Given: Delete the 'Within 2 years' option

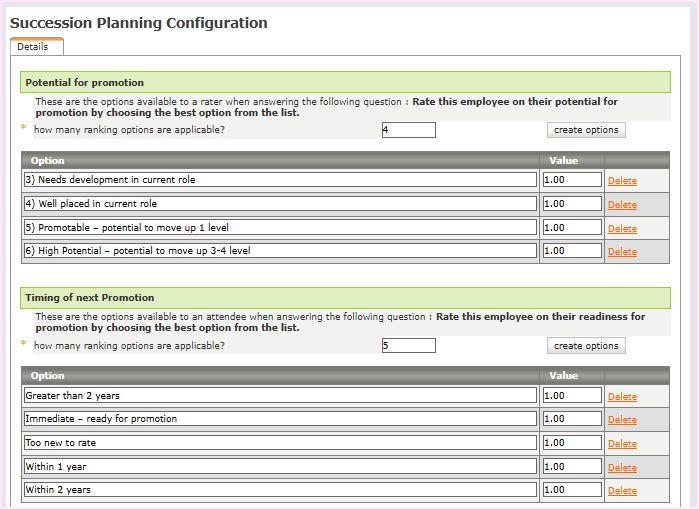Looking at the screenshot, I should click(x=622, y=491).
